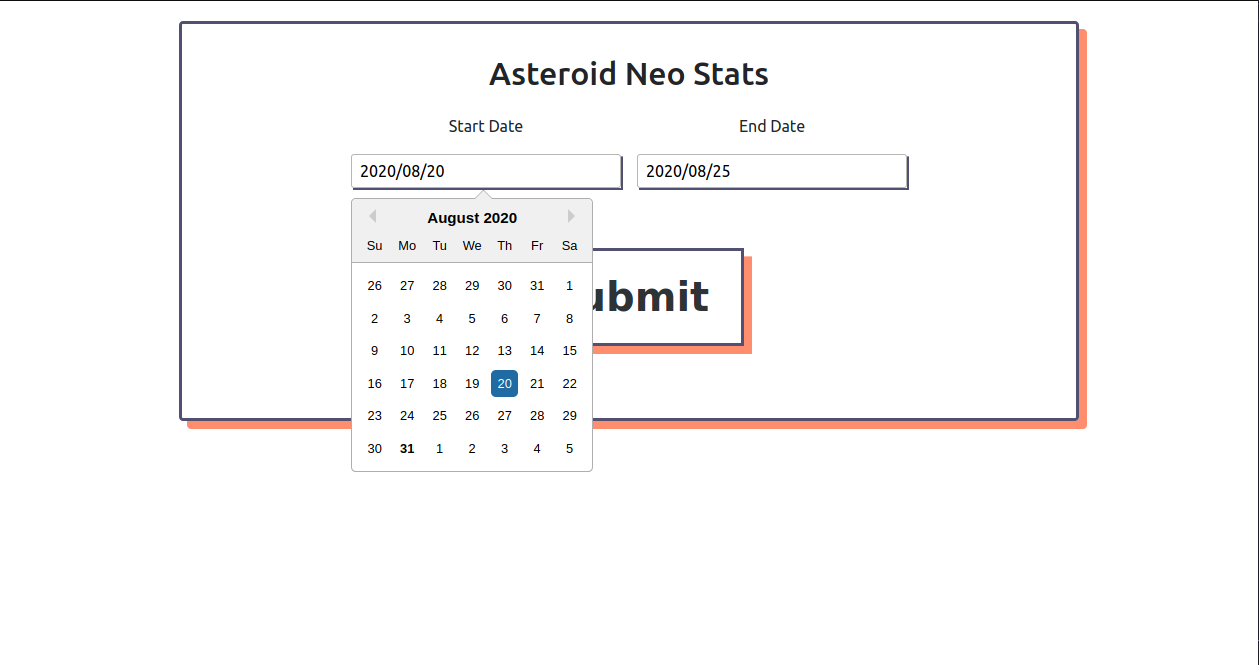Screen dimensions: 1259x665
Task: Select highlighted date 20 in calendar
Action: click(504, 383)
